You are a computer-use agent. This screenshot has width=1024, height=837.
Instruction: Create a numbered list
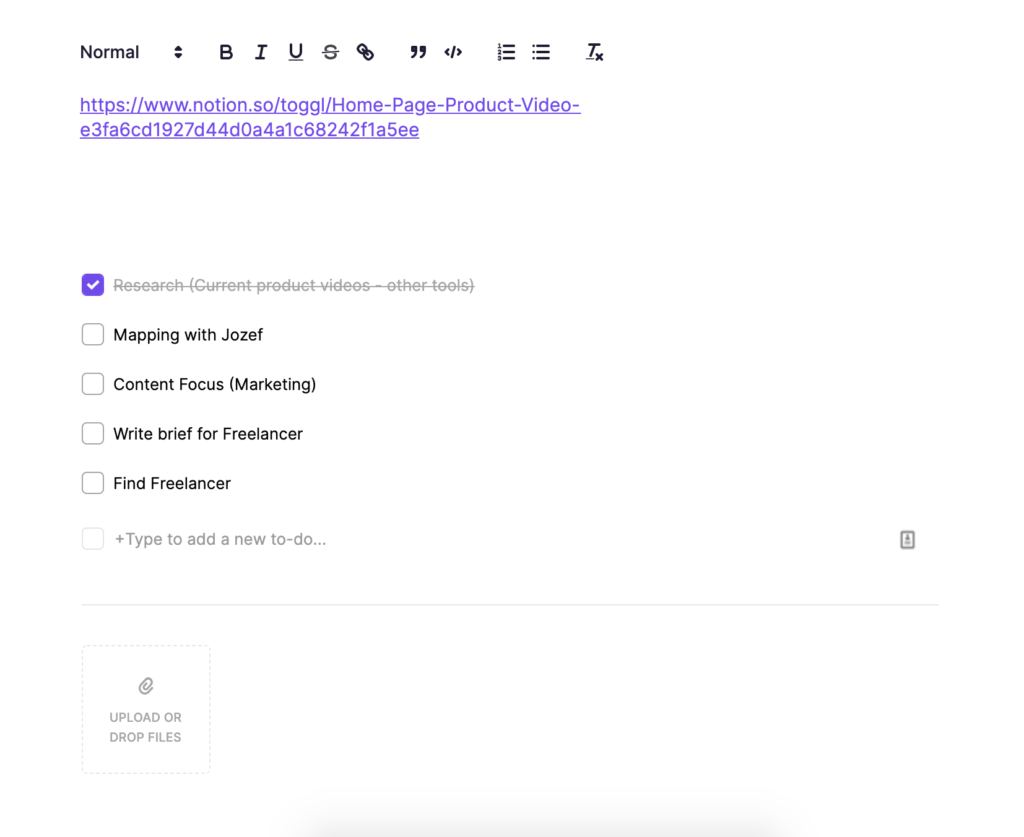click(x=506, y=52)
